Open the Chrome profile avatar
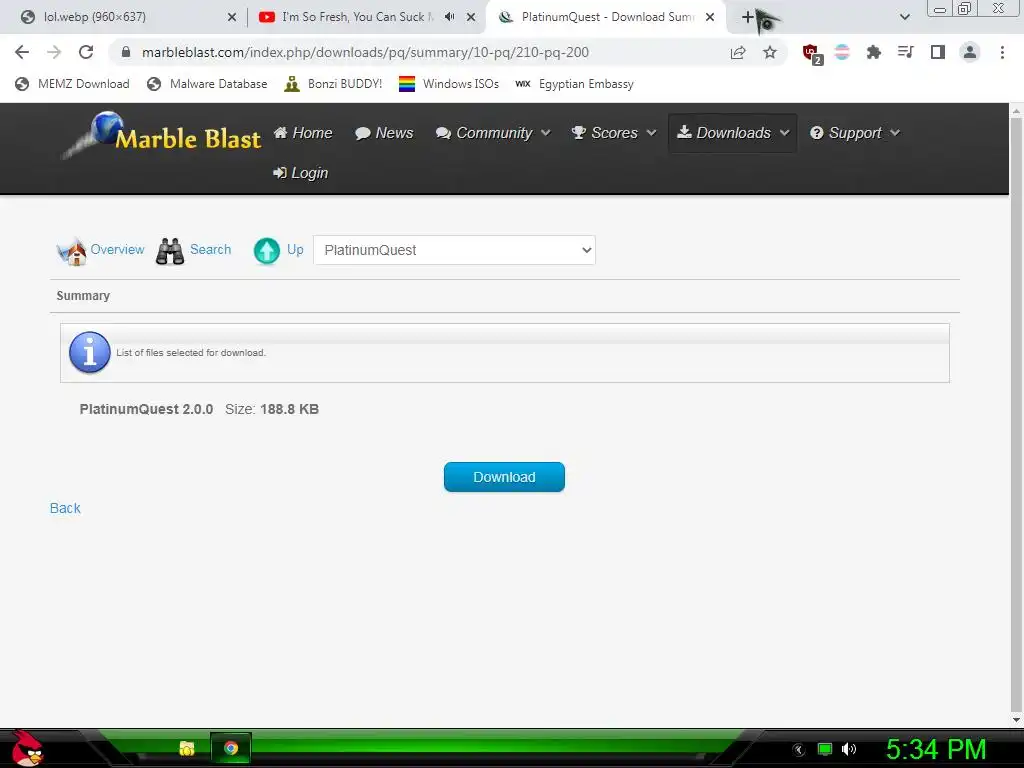Viewport: 1024px width, 768px height. pos(970,52)
